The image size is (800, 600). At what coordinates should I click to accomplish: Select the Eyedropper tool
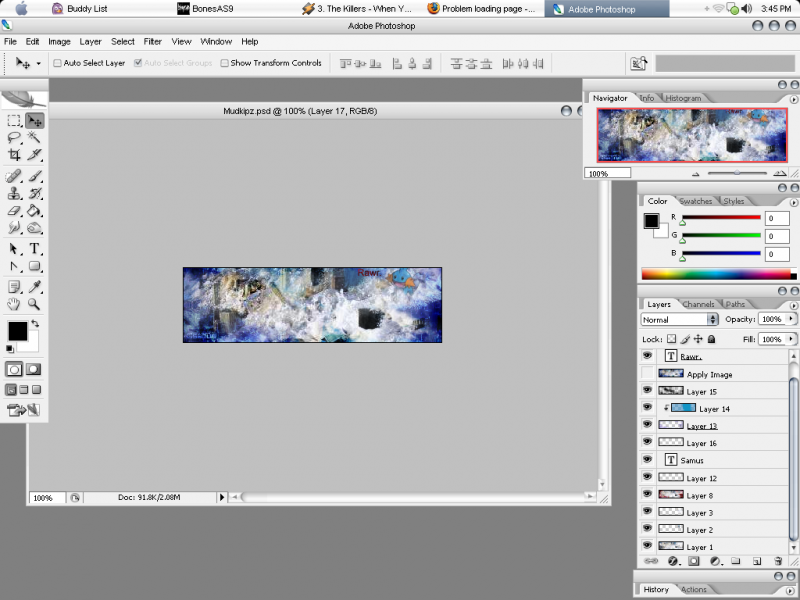point(34,287)
